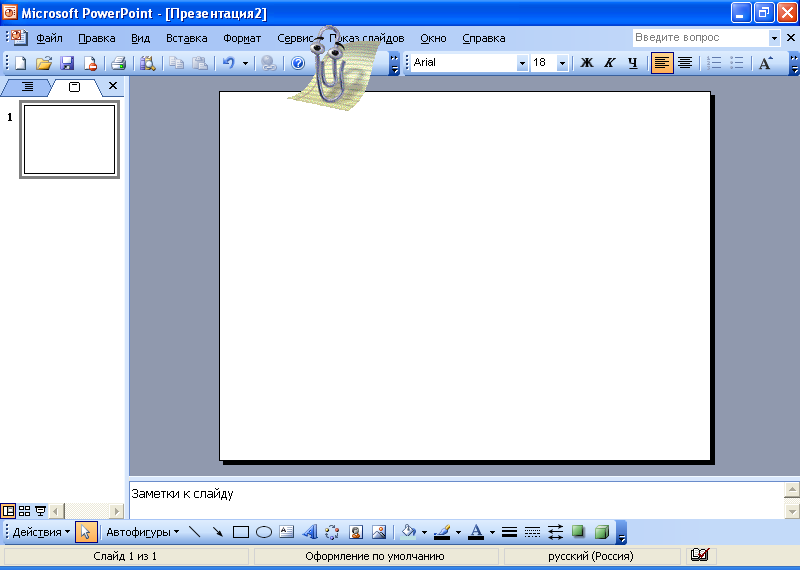
Task: Expand the font size 18 dropdown
Action: (x=562, y=63)
